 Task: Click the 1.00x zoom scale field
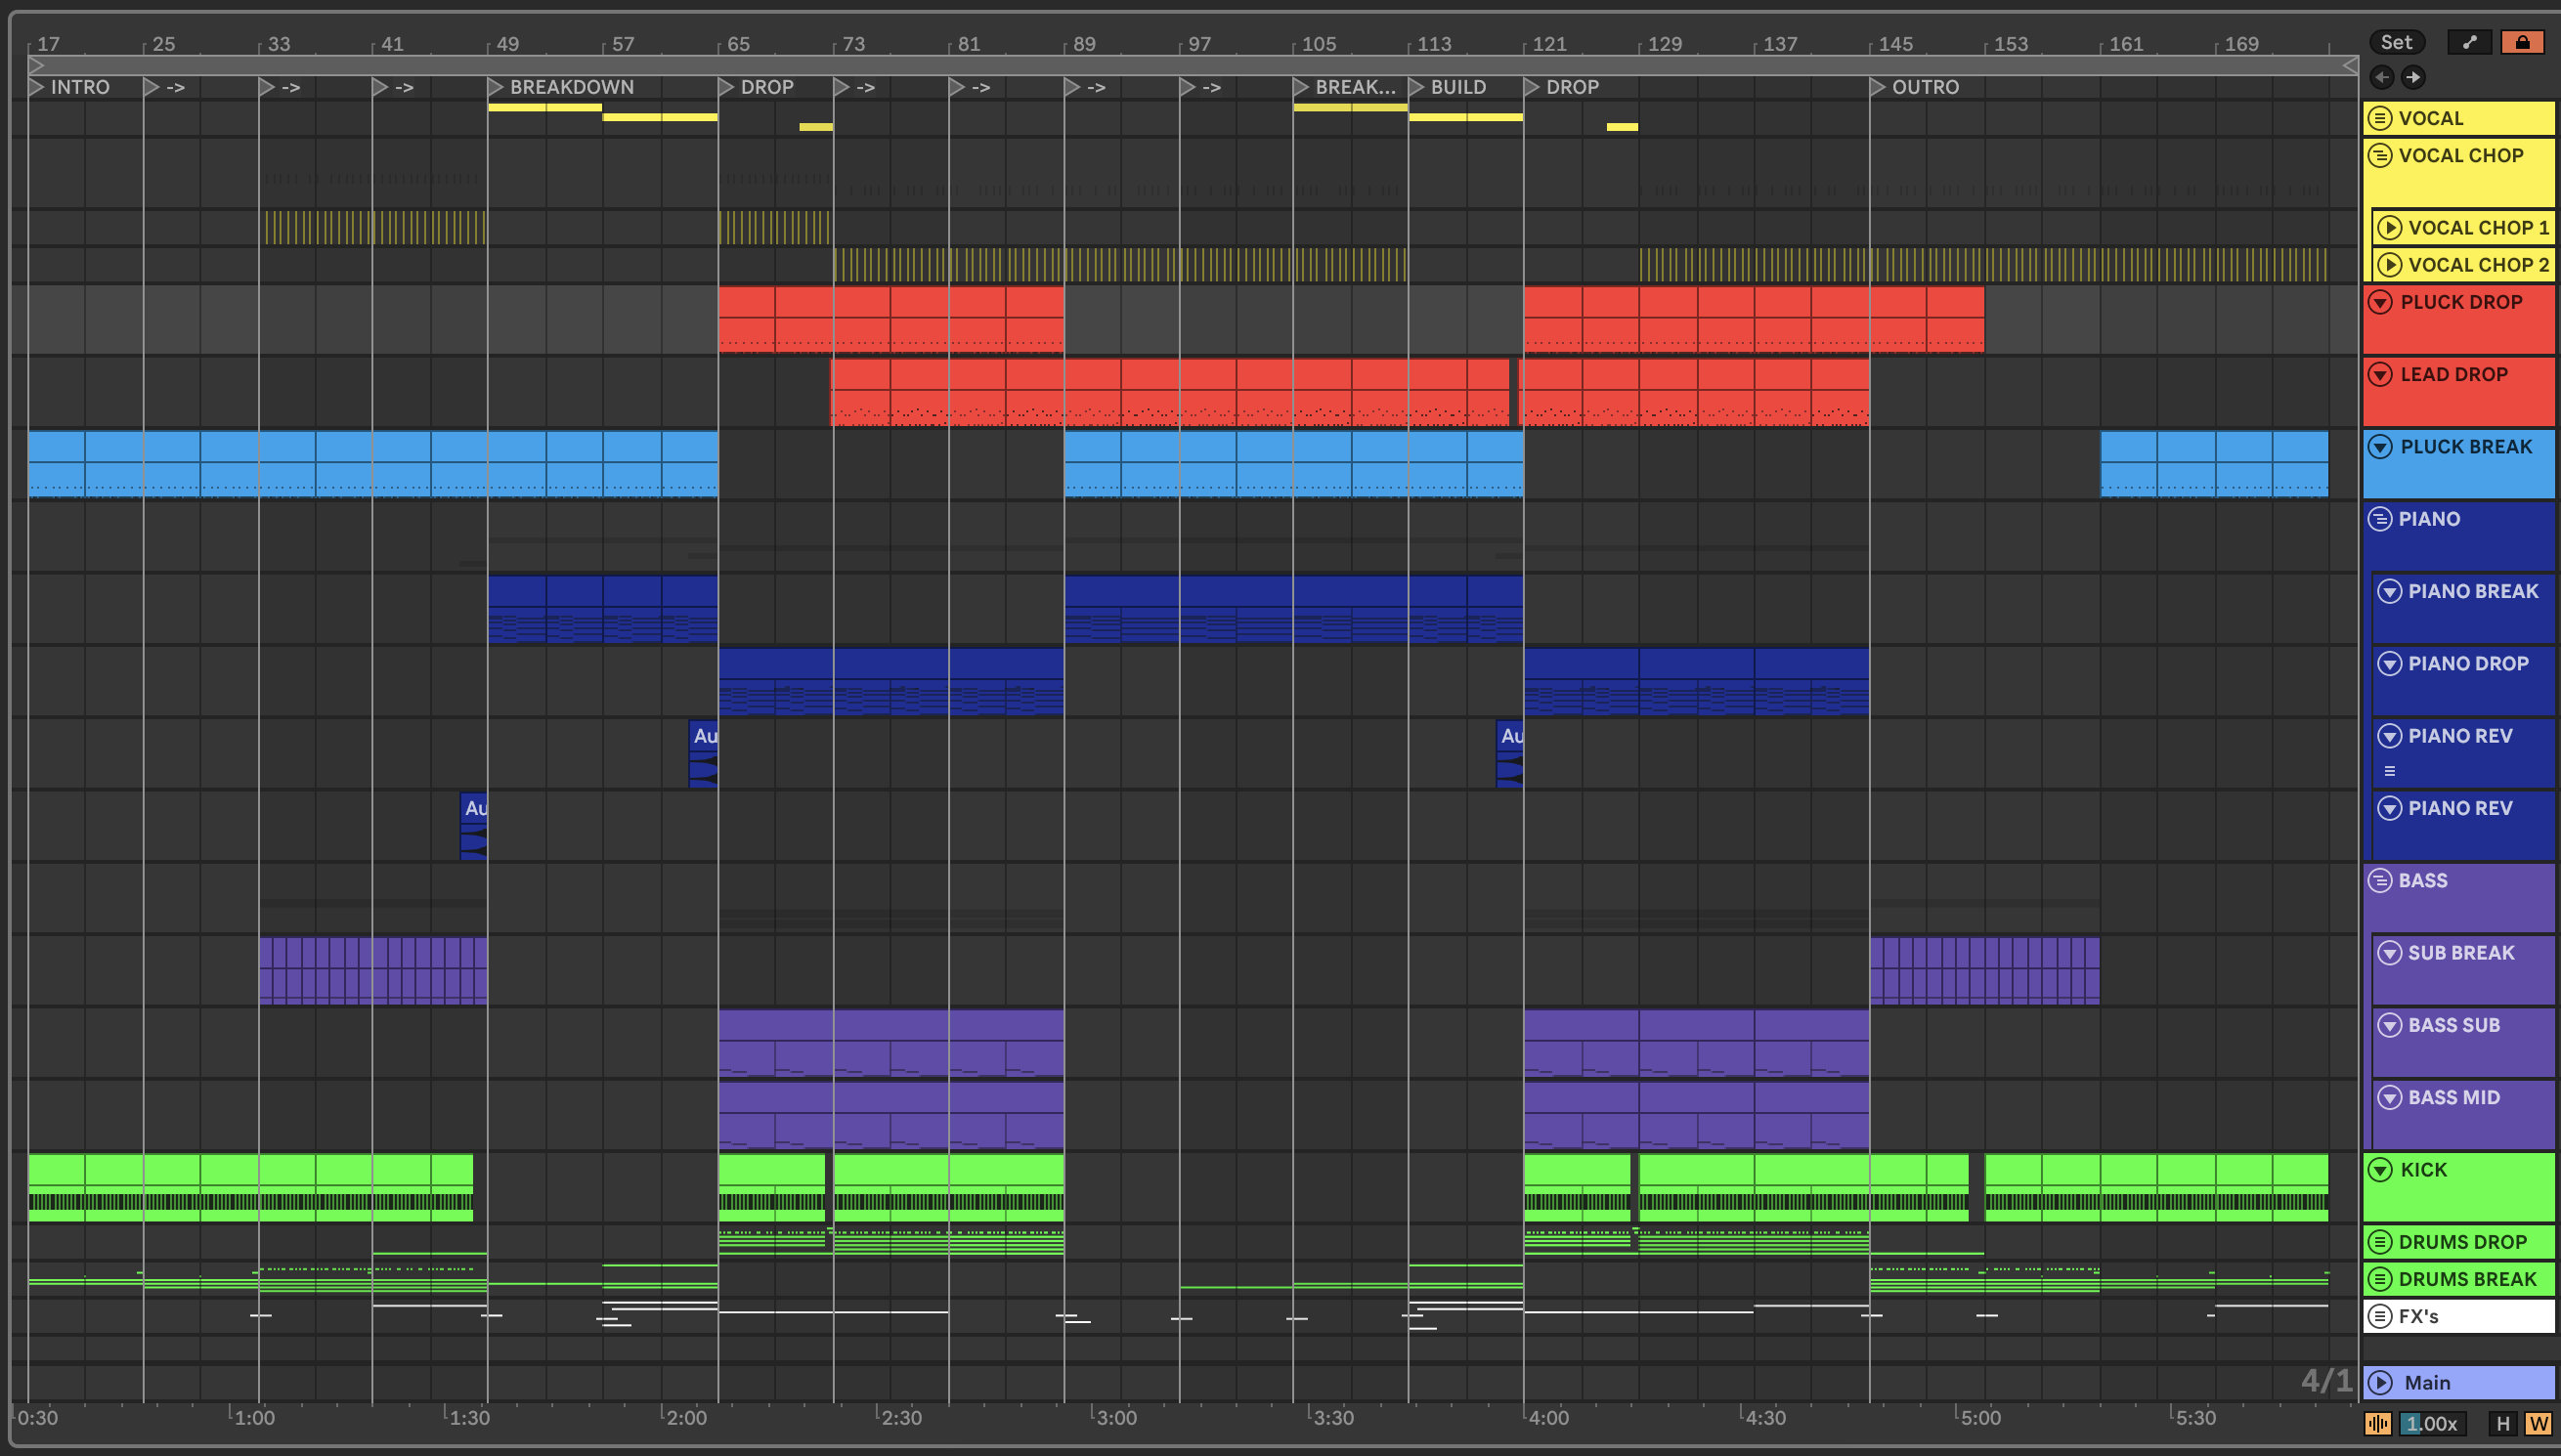tap(2431, 1423)
